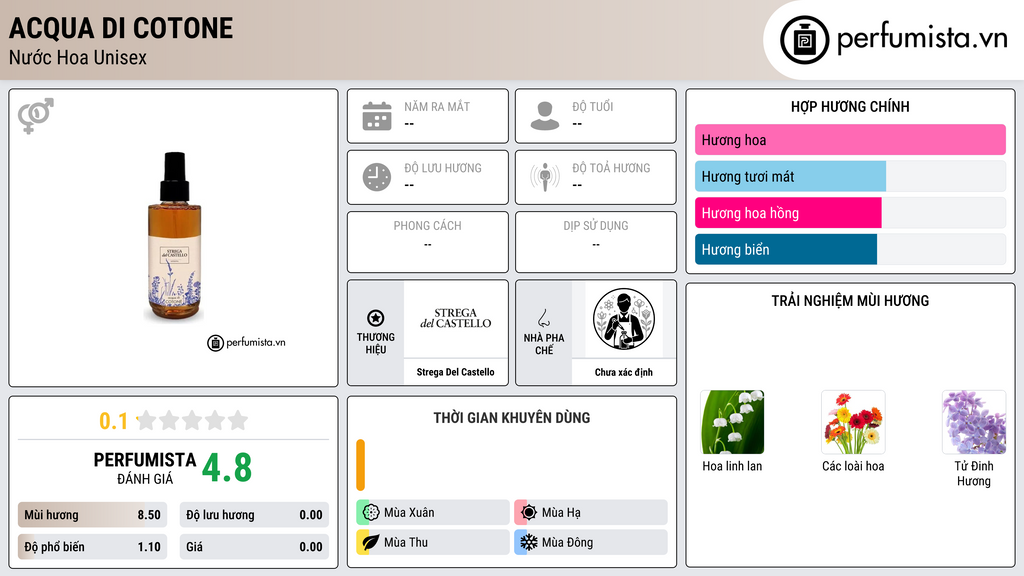The width and height of the screenshot is (1024, 576).
Task: Click the NĂM RA MẮT label
Action: coord(437,106)
